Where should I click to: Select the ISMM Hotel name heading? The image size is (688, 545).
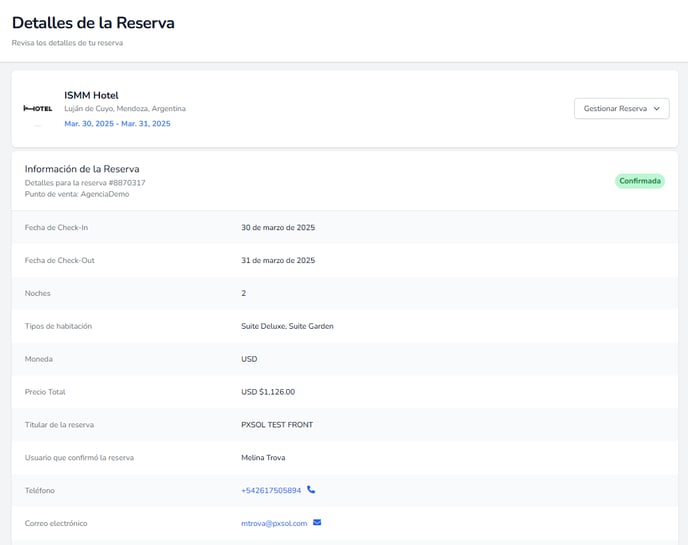91,95
